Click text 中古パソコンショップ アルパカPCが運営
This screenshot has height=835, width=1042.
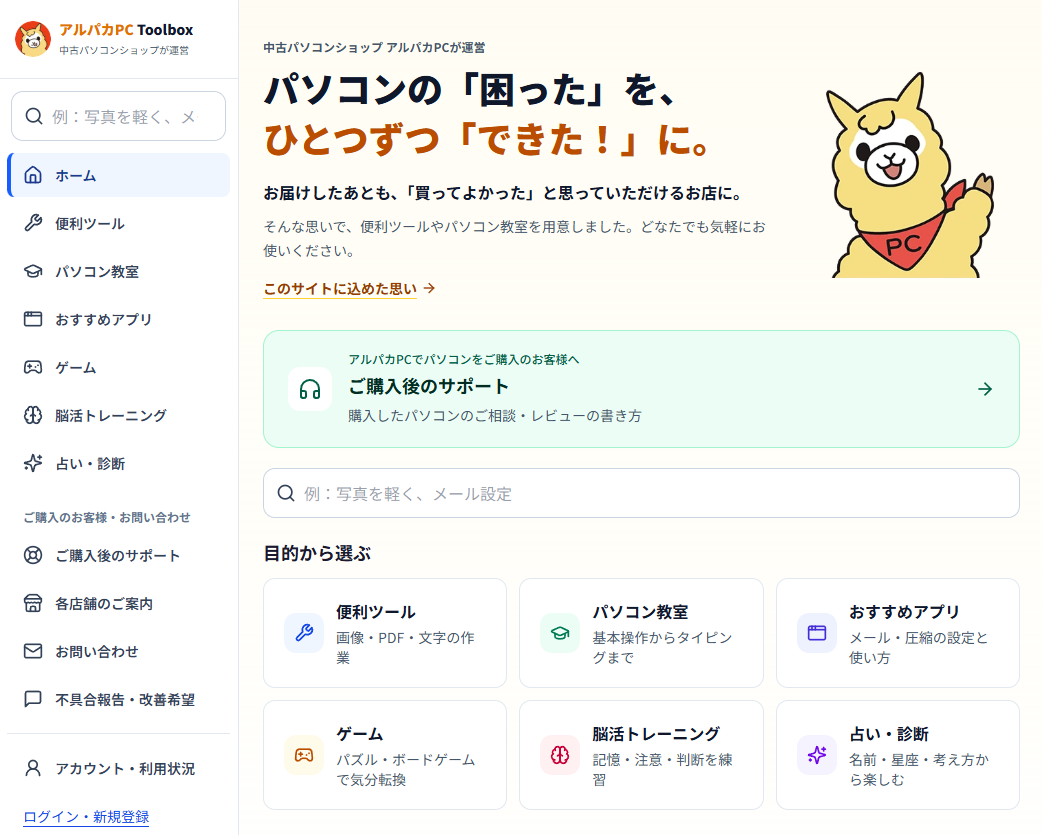pos(374,48)
